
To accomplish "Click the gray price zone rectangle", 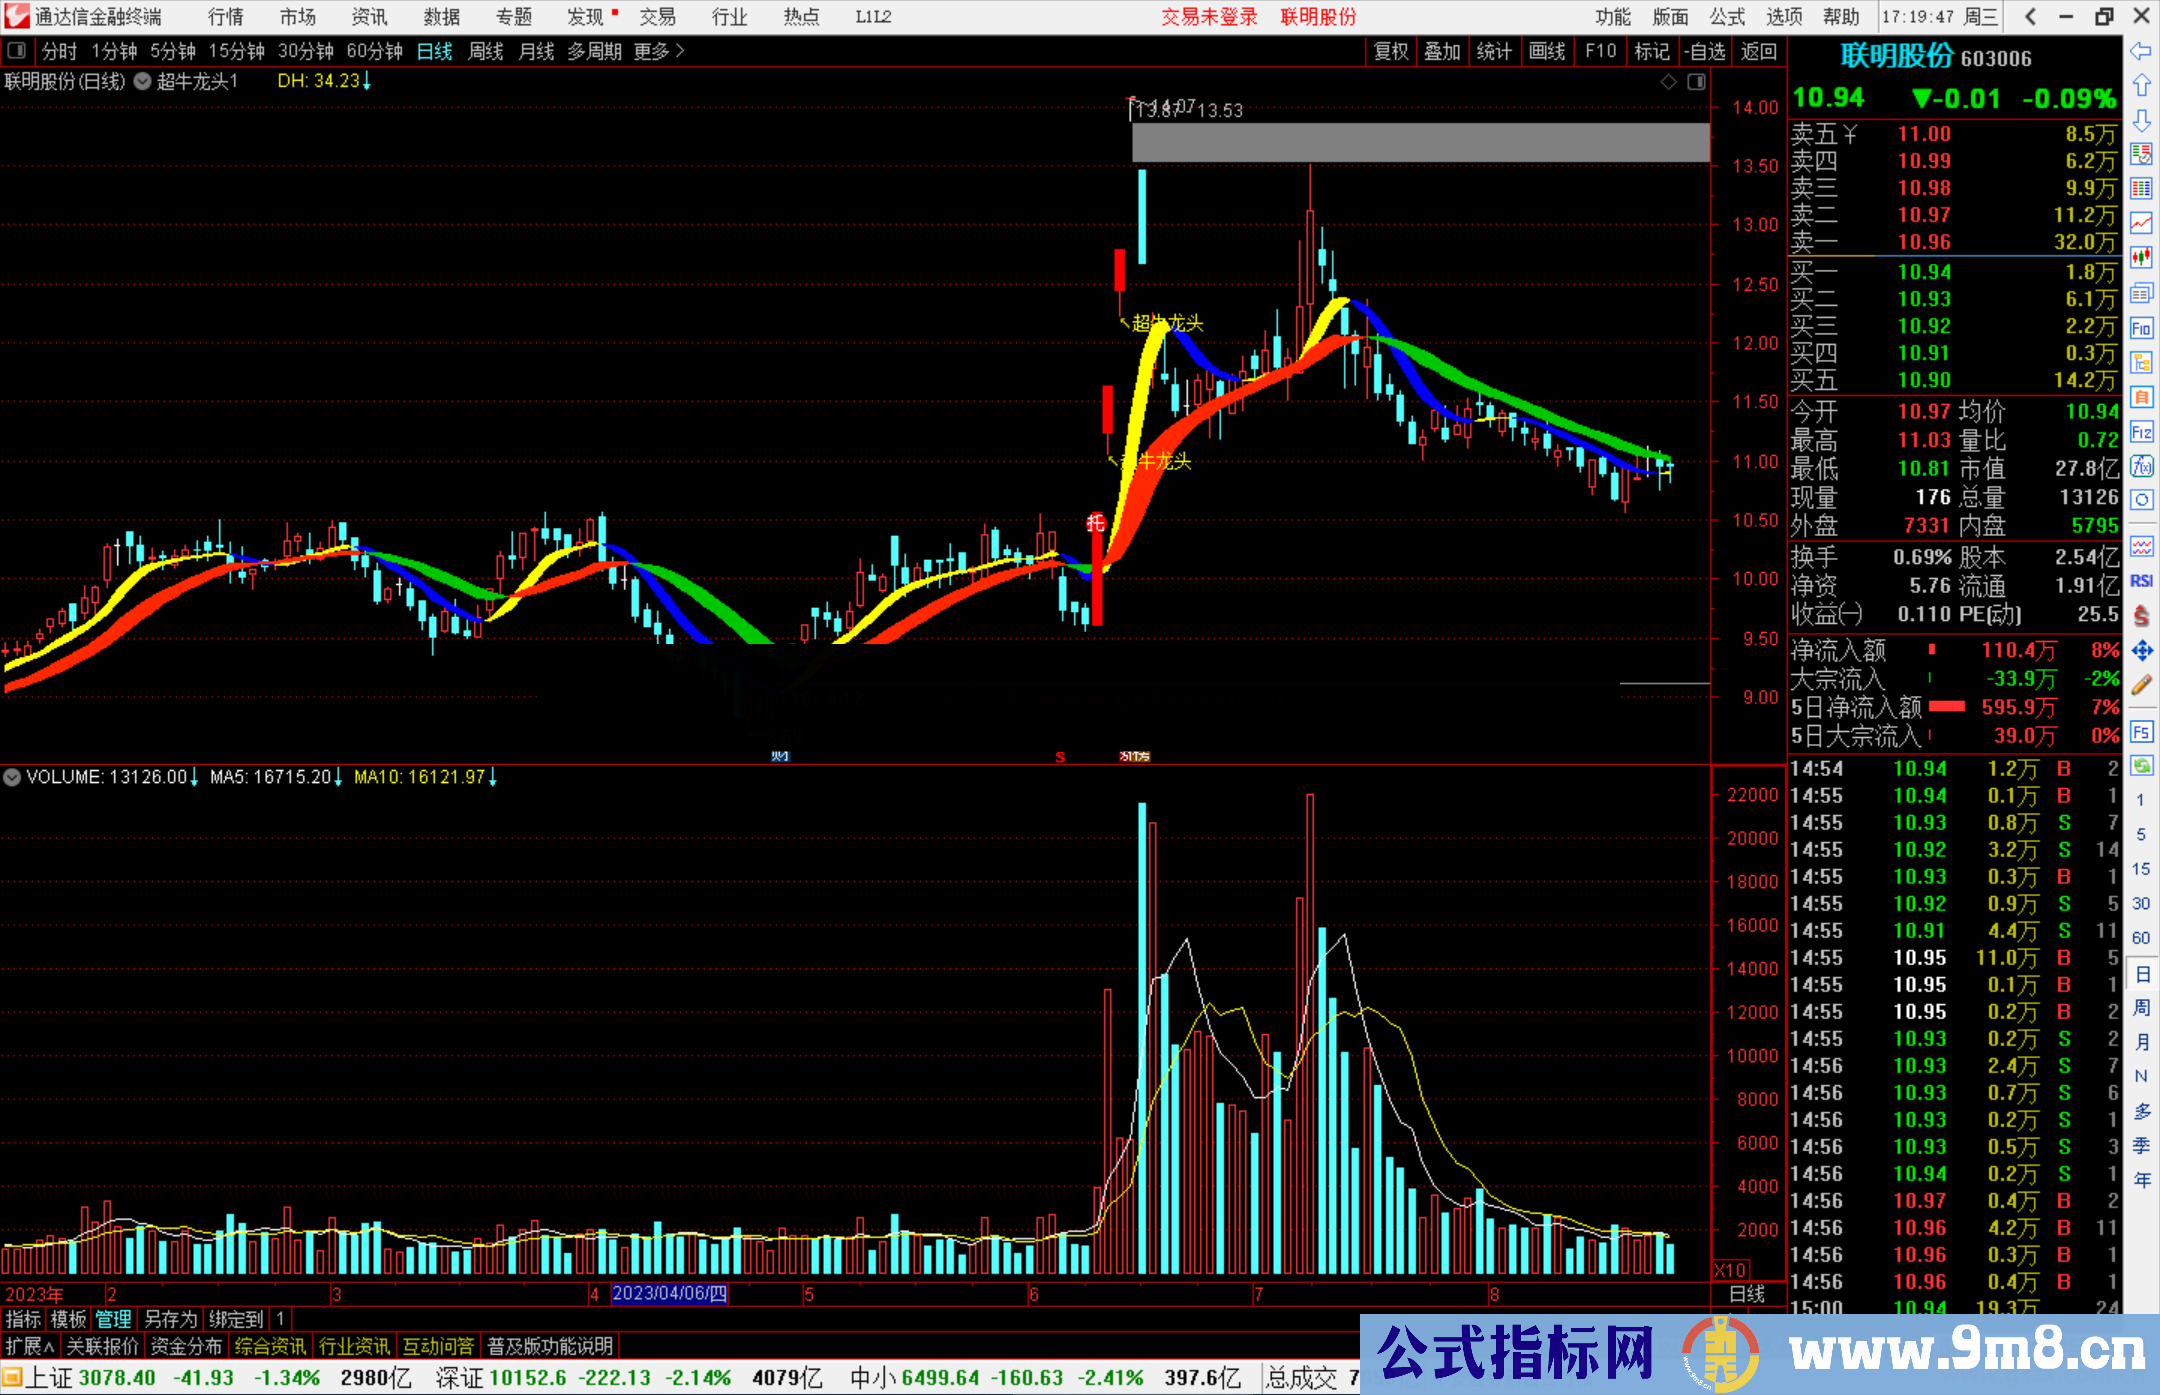I will pos(1420,142).
